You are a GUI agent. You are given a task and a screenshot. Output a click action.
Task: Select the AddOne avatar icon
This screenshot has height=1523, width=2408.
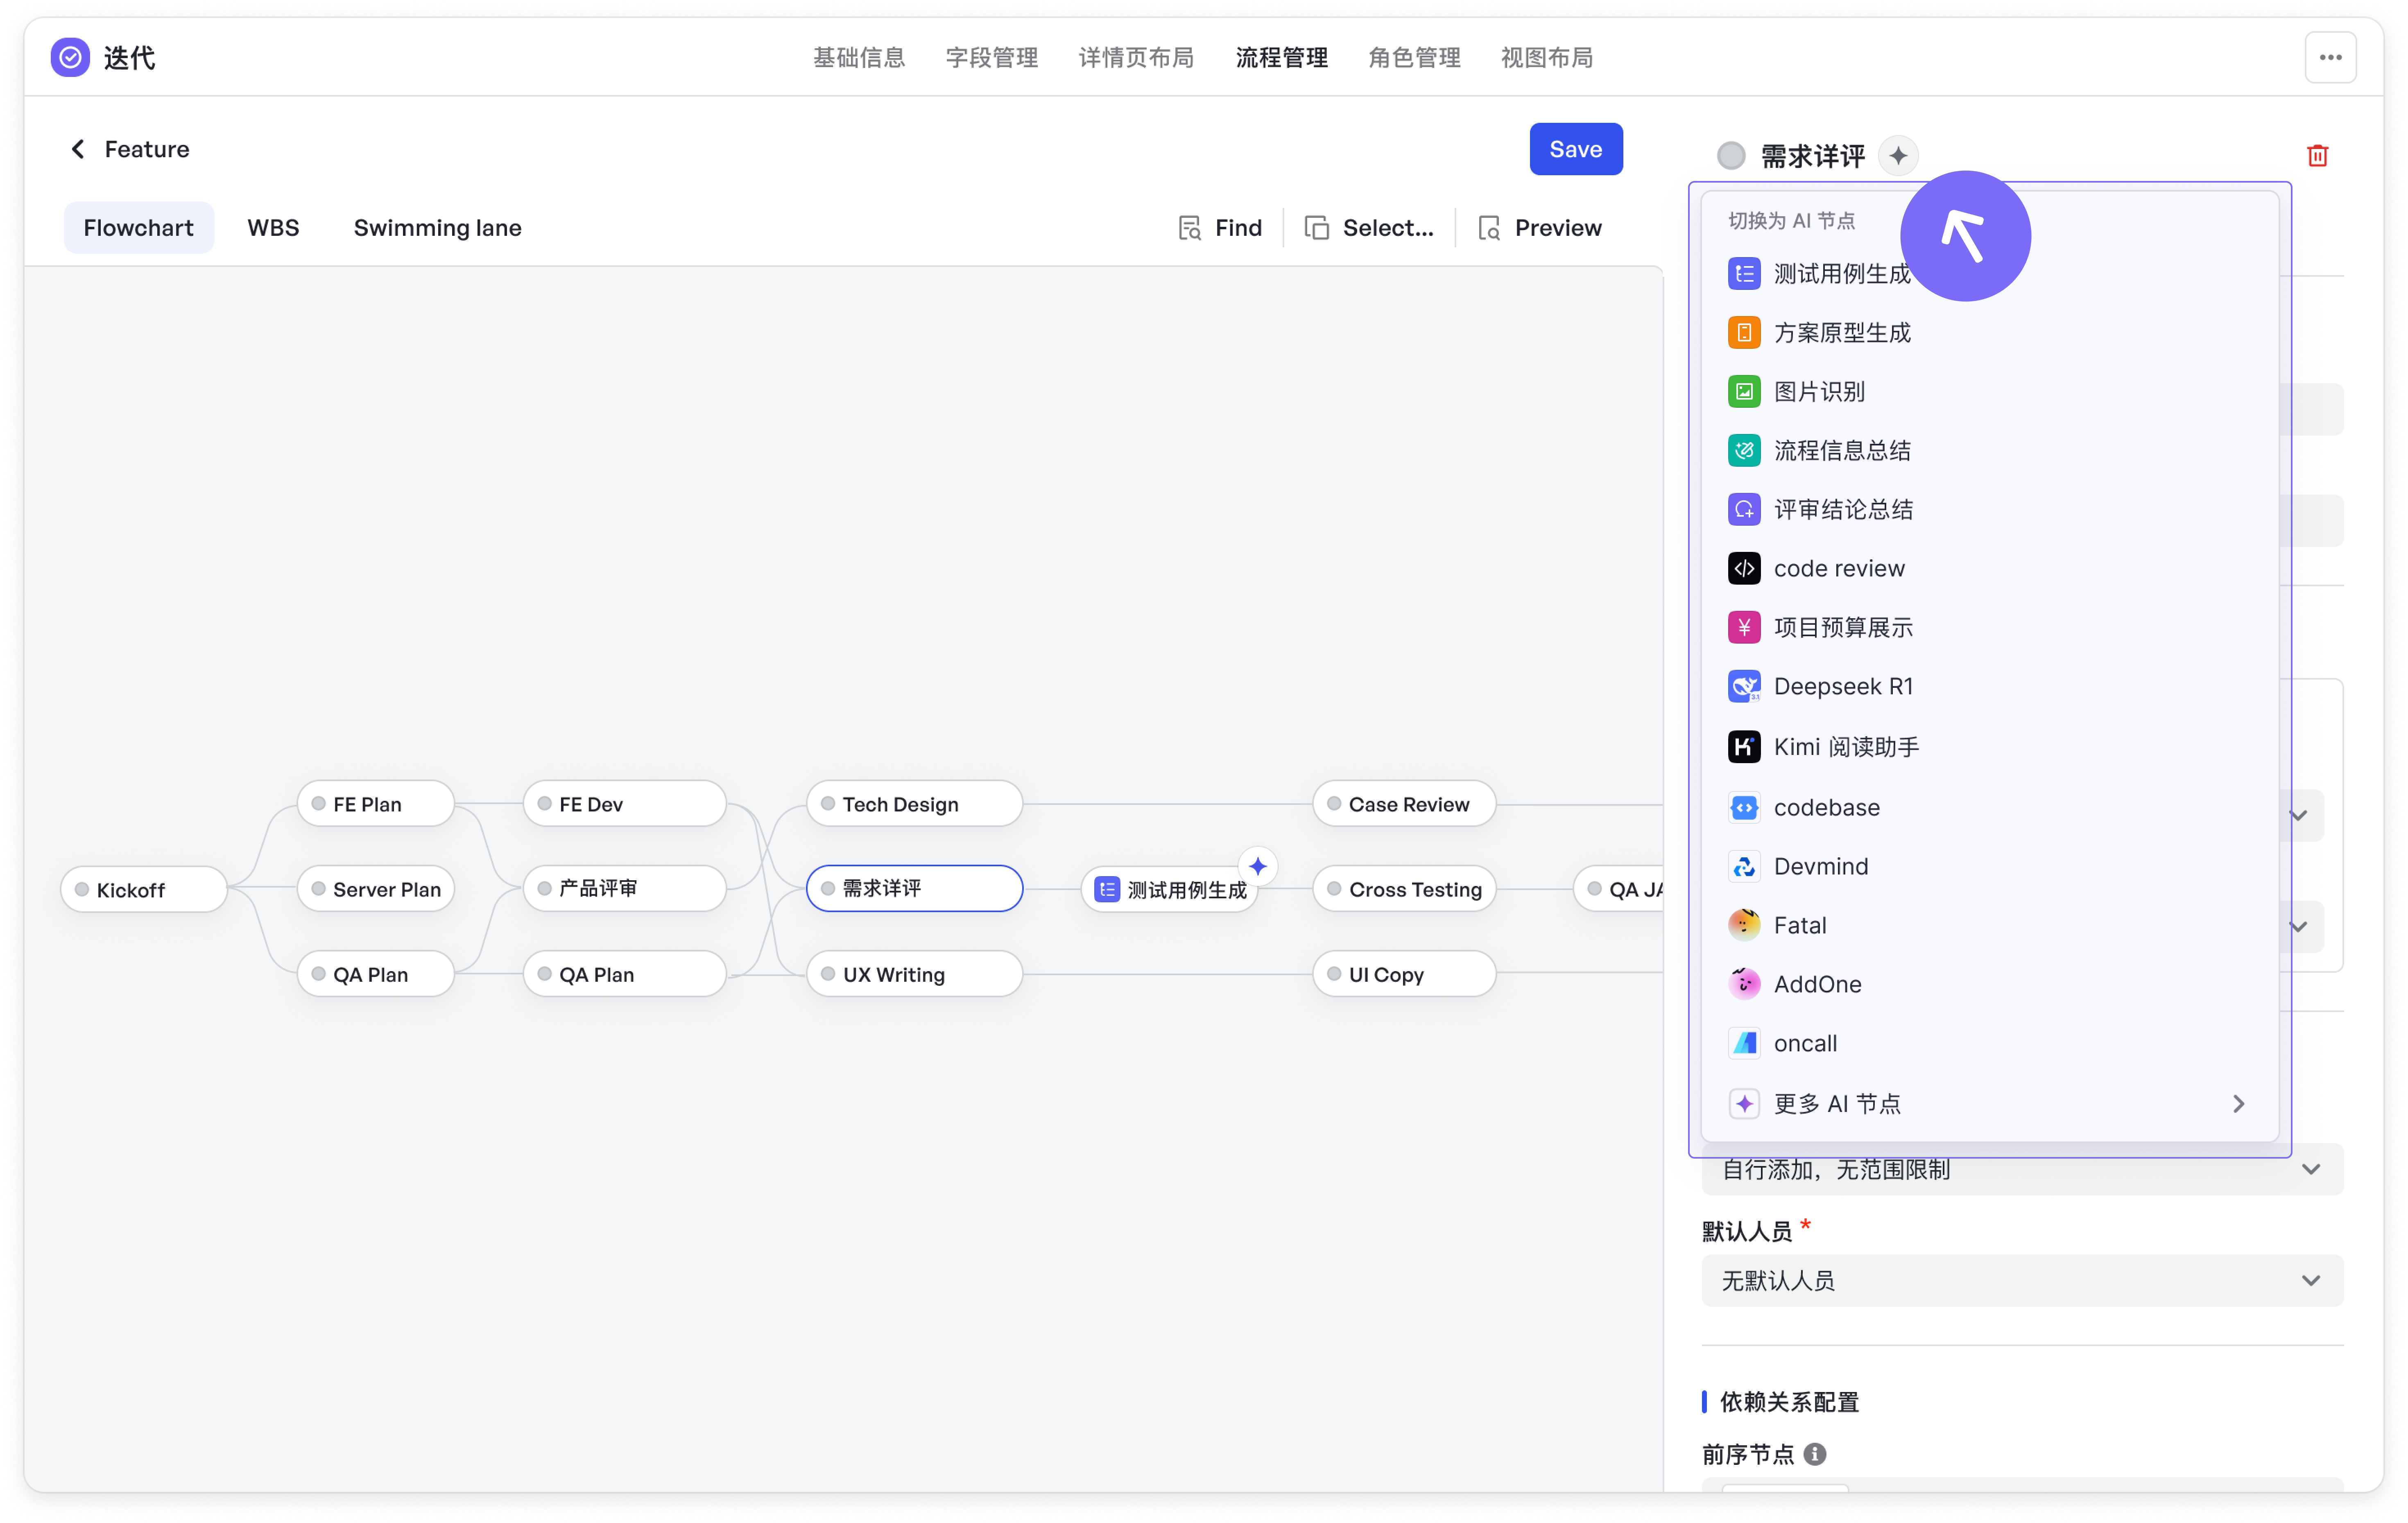[1744, 984]
